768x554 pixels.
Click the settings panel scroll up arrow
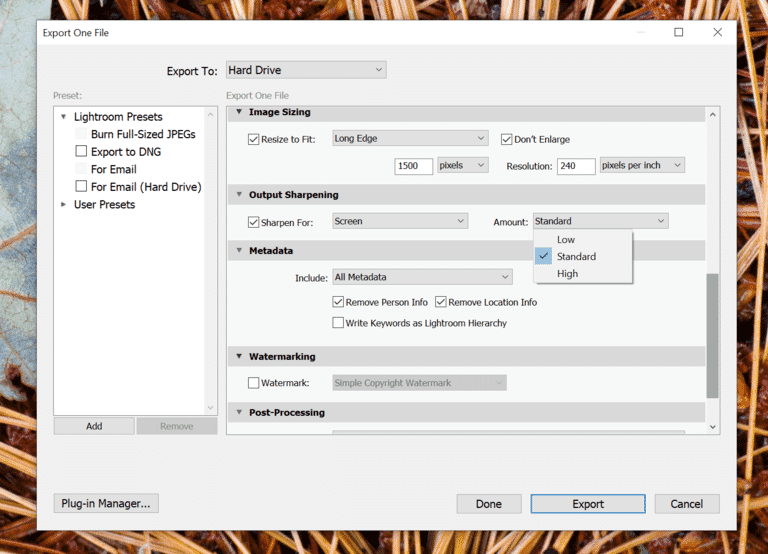pyautogui.click(x=713, y=115)
